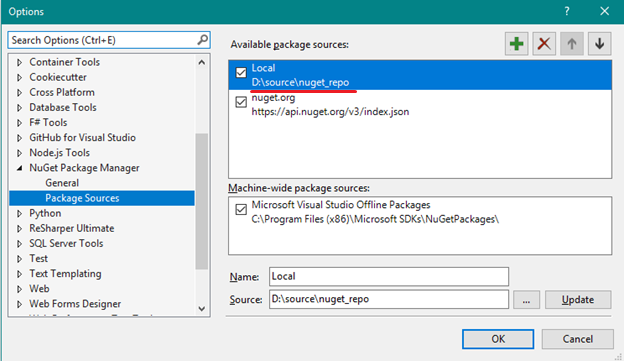Select SQL Server Tools label

pos(66,244)
